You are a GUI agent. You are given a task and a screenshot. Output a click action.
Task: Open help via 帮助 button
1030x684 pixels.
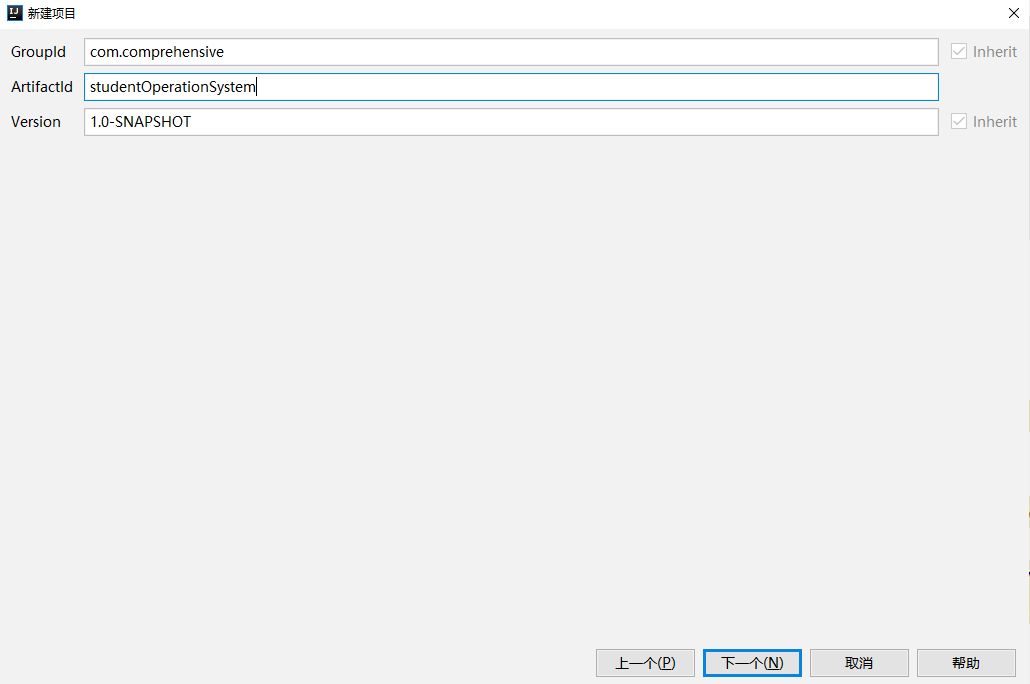(x=966, y=663)
